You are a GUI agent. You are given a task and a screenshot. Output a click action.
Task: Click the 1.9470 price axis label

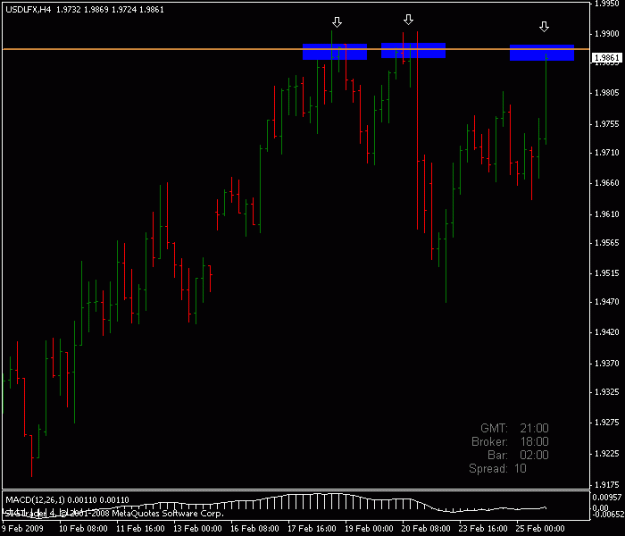pyautogui.click(x=607, y=302)
